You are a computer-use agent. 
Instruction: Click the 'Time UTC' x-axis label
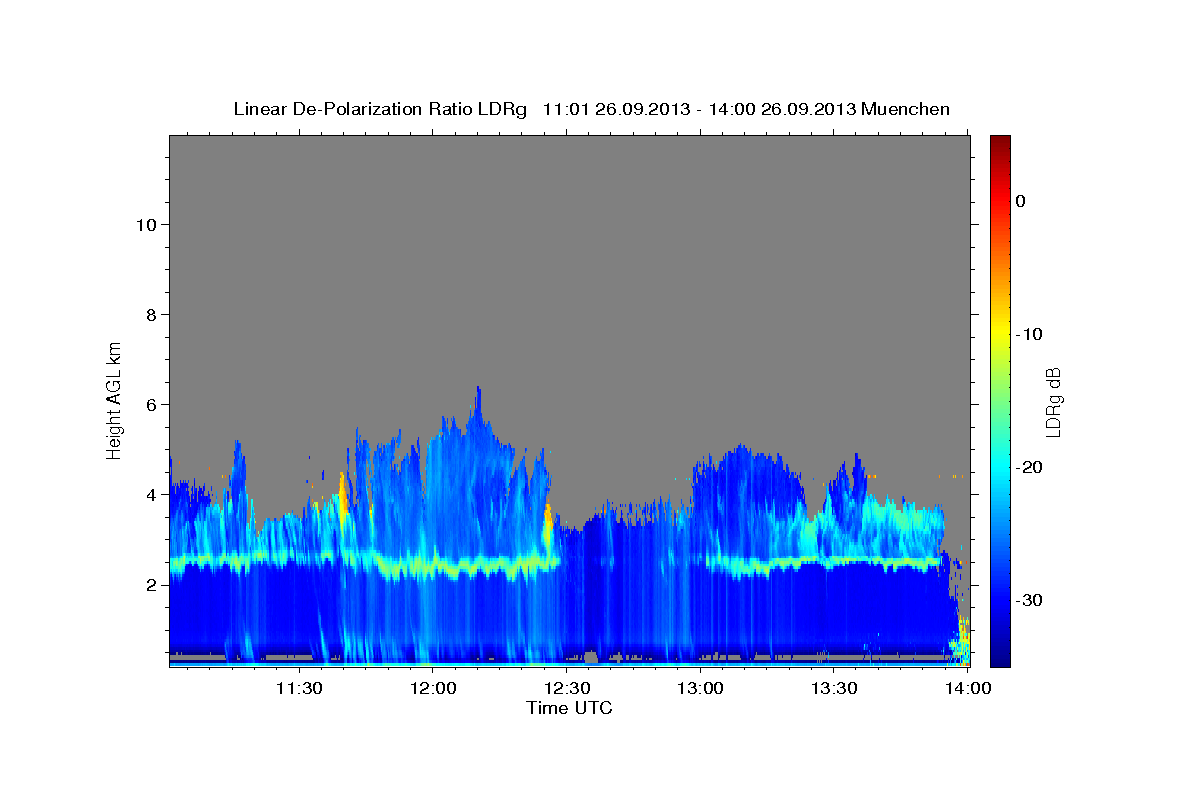[x=569, y=708]
